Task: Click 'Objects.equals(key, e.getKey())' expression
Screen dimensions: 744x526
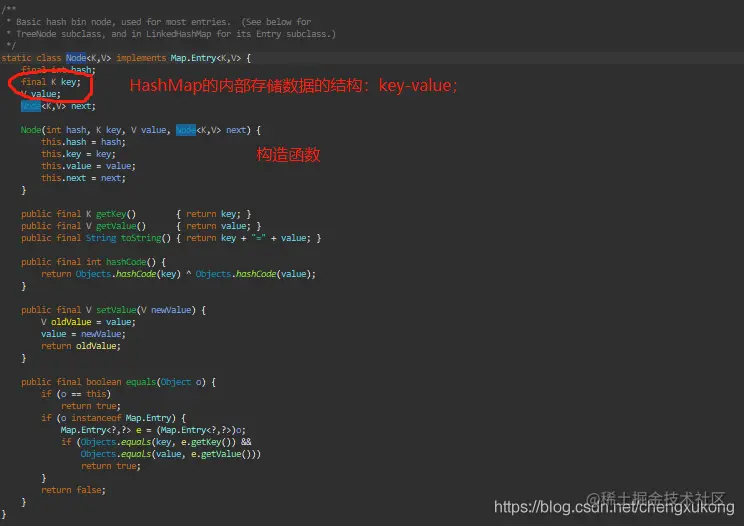Action: [x=158, y=442]
